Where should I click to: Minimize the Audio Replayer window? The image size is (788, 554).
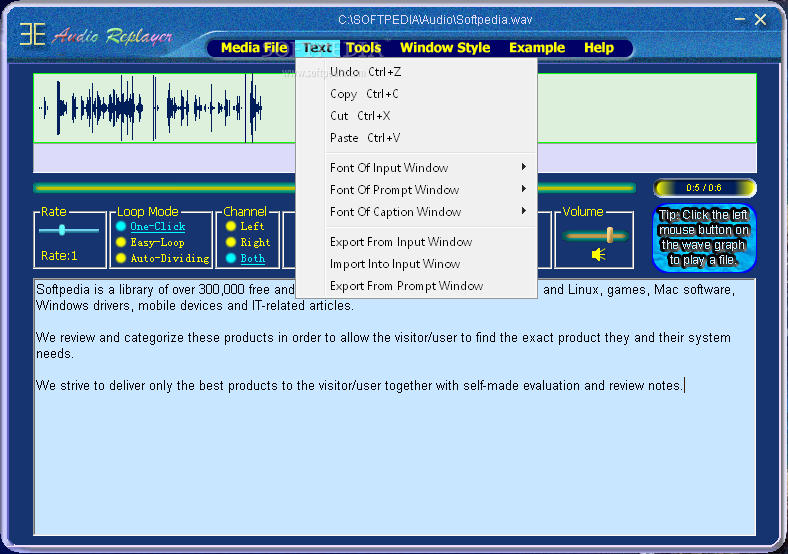point(740,20)
